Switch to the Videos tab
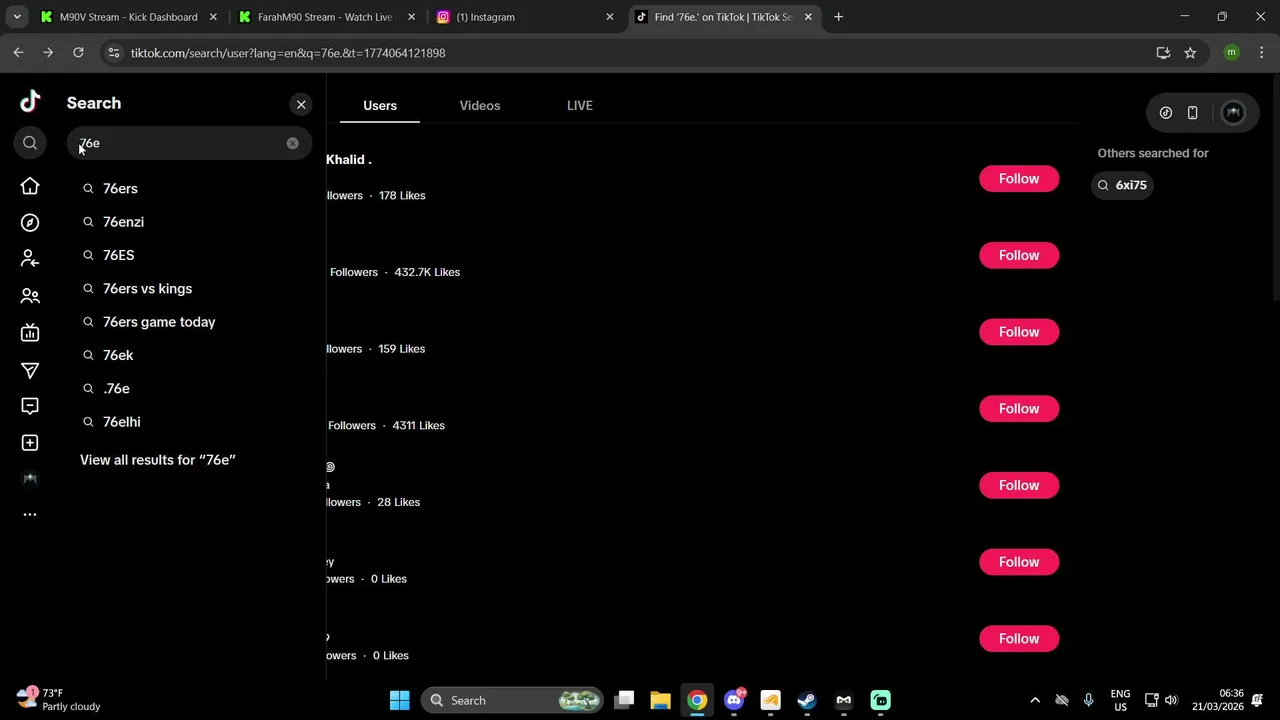1280x720 pixels. [480, 105]
